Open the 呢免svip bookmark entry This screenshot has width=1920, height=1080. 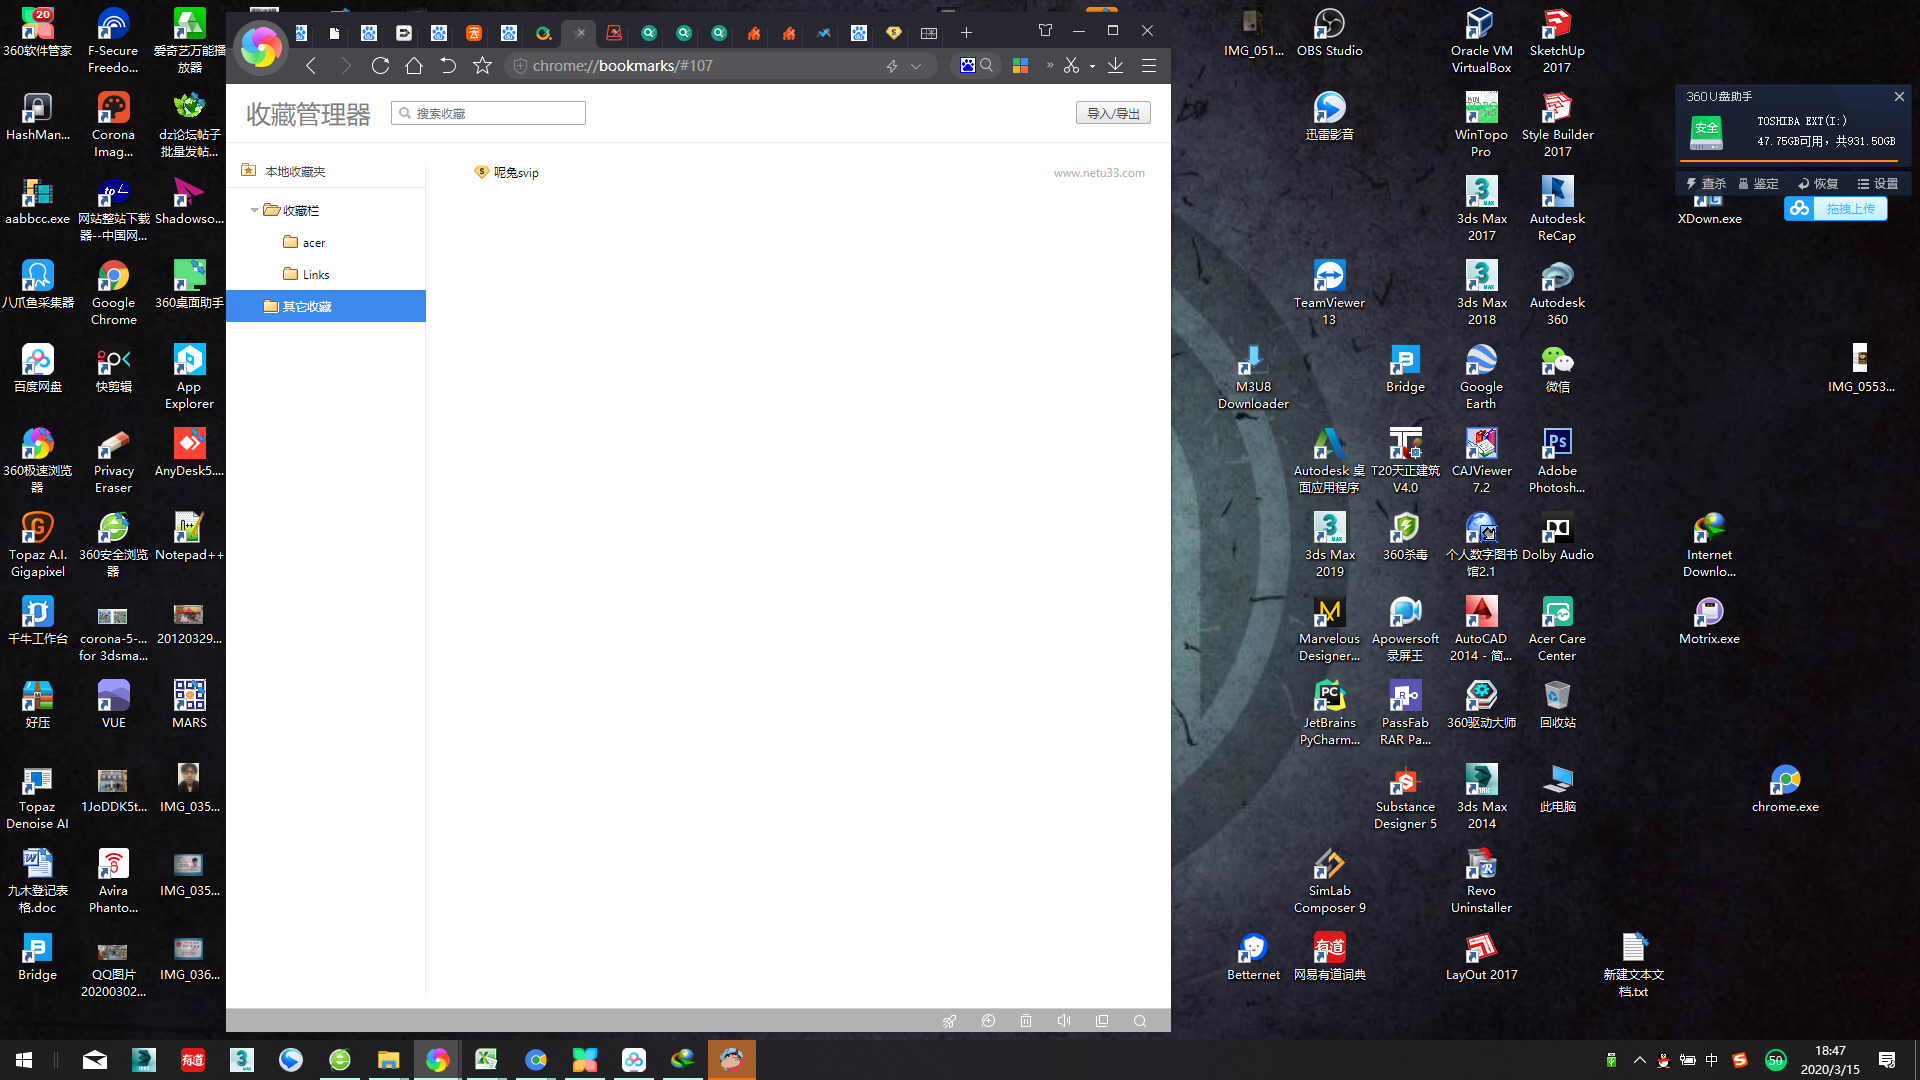(x=507, y=172)
